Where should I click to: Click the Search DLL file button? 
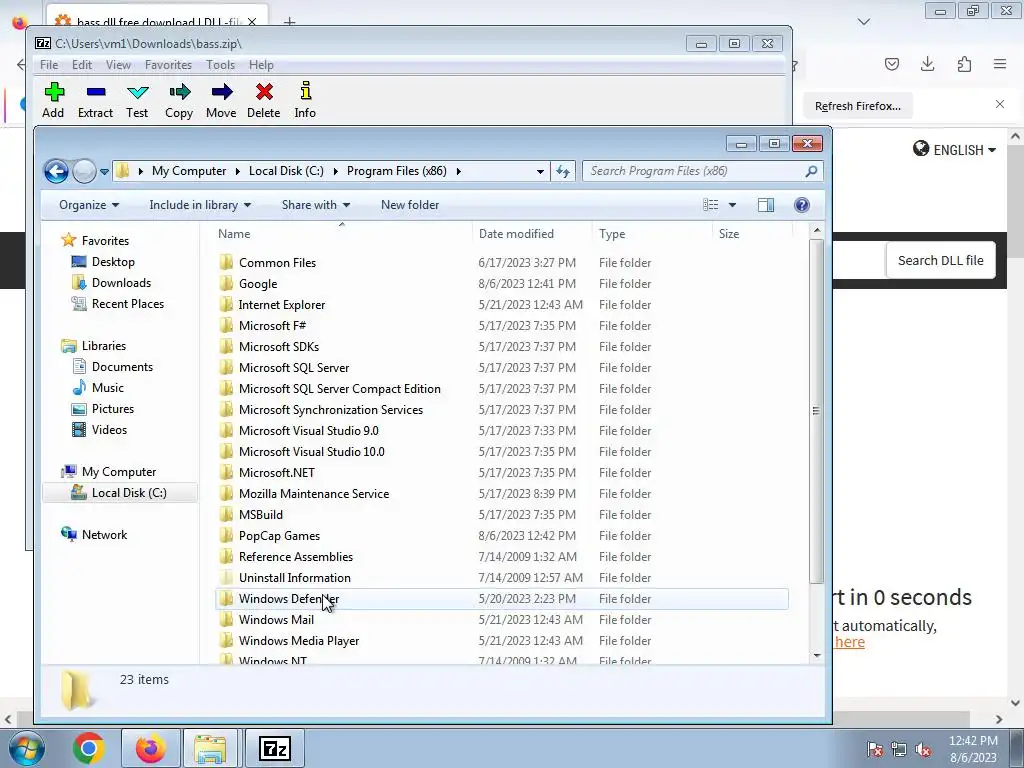point(940,261)
